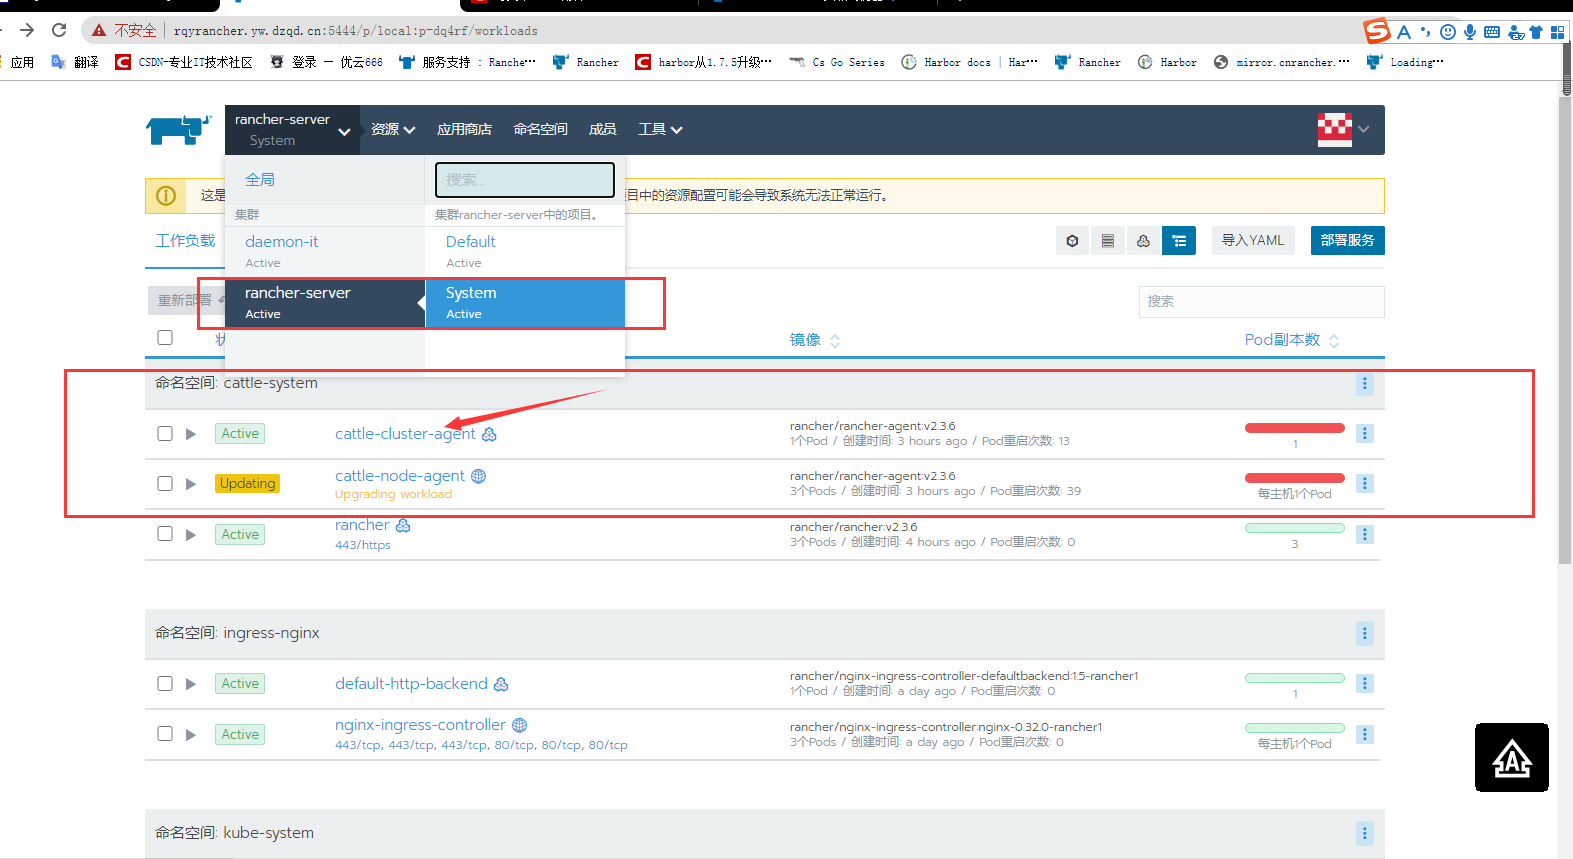
Task: Open the cattle-node-agent row action menu
Action: coord(1365,484)
